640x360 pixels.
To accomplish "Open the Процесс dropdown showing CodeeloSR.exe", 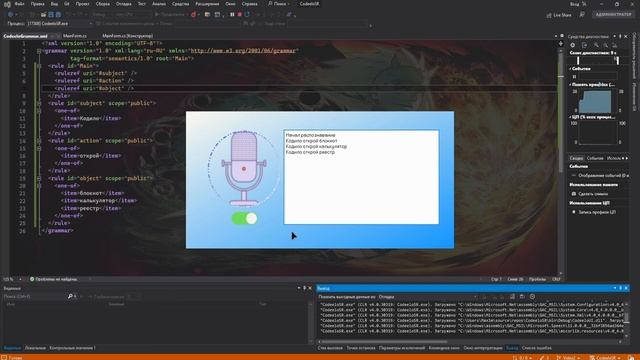I will 60,24.
